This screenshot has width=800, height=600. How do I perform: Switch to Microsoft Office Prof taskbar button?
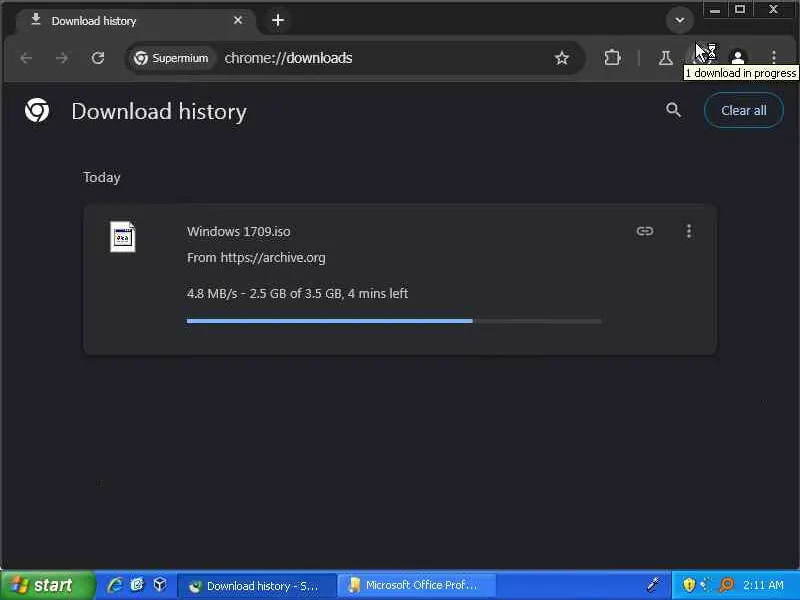pos(417,585)
